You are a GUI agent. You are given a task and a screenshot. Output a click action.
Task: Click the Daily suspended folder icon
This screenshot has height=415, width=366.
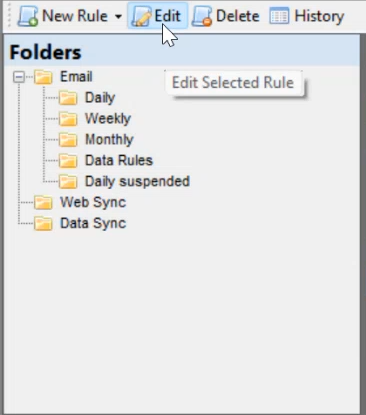point(68,182)
